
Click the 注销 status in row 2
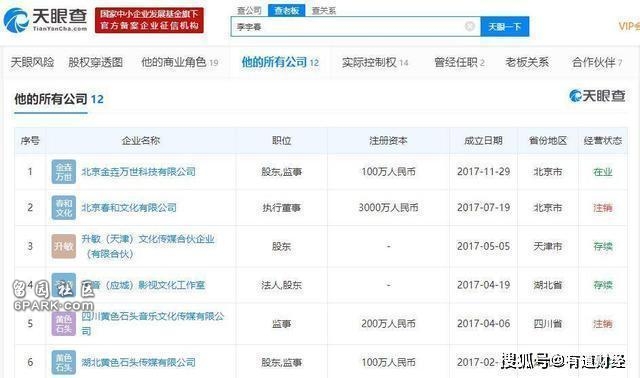[x=603, y=208]
